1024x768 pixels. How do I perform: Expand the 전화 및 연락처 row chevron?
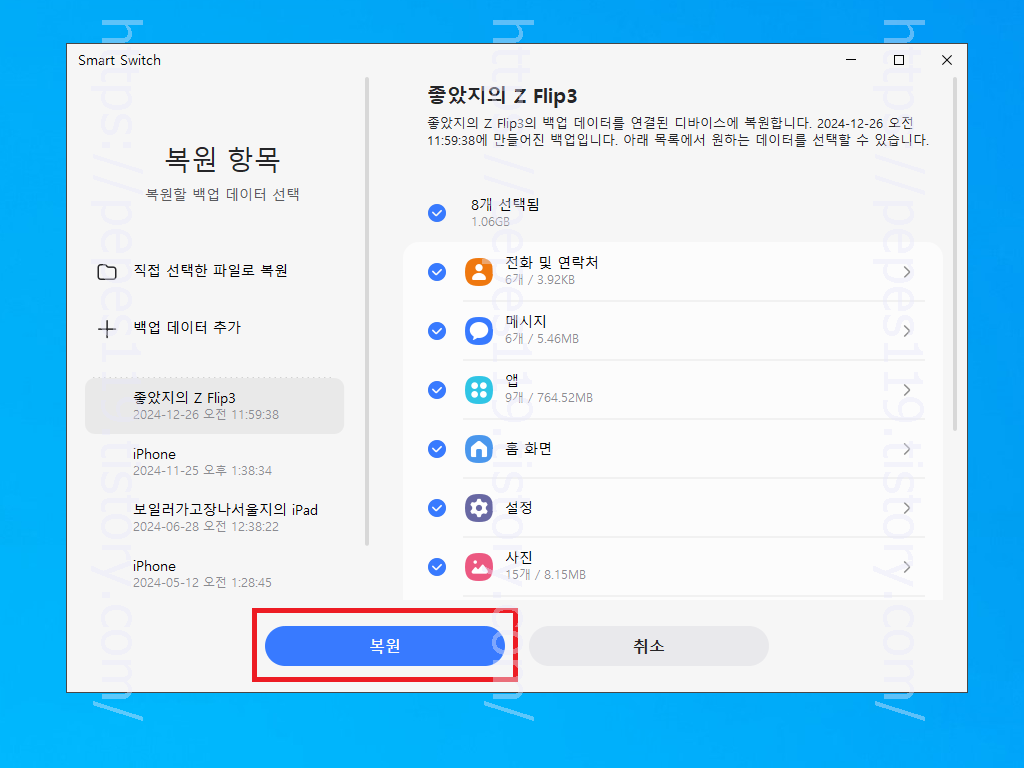click(906, 272)
